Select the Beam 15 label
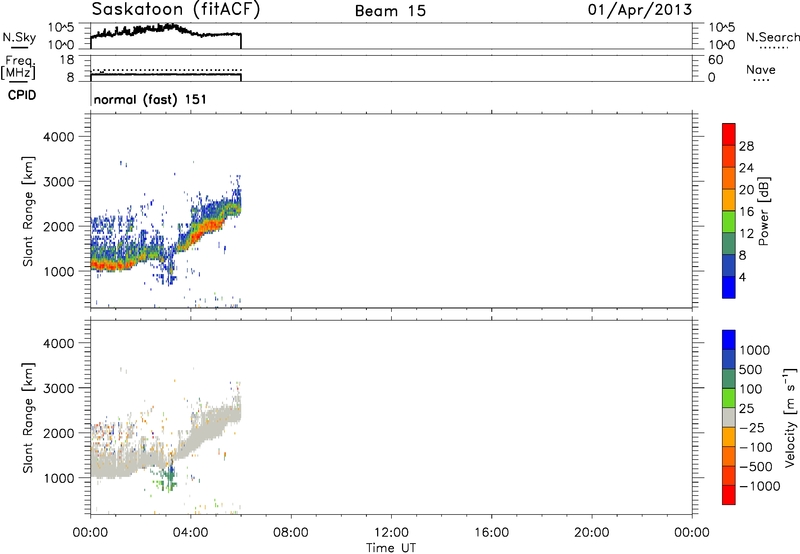This screenshot has width=800, height=554. click(x=390, y=11)
